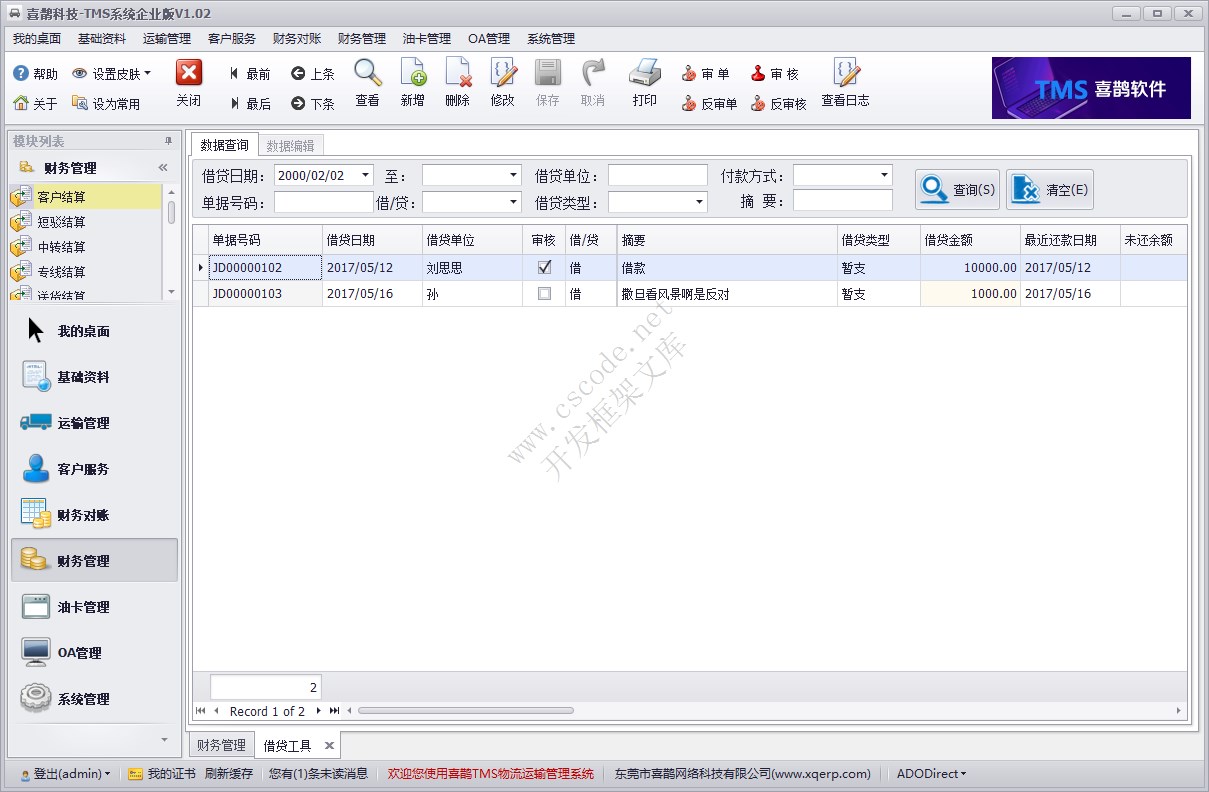Click the 查看 magnifier icon
The width and height of the screenshot is (1209, 792).
point(368,72)
